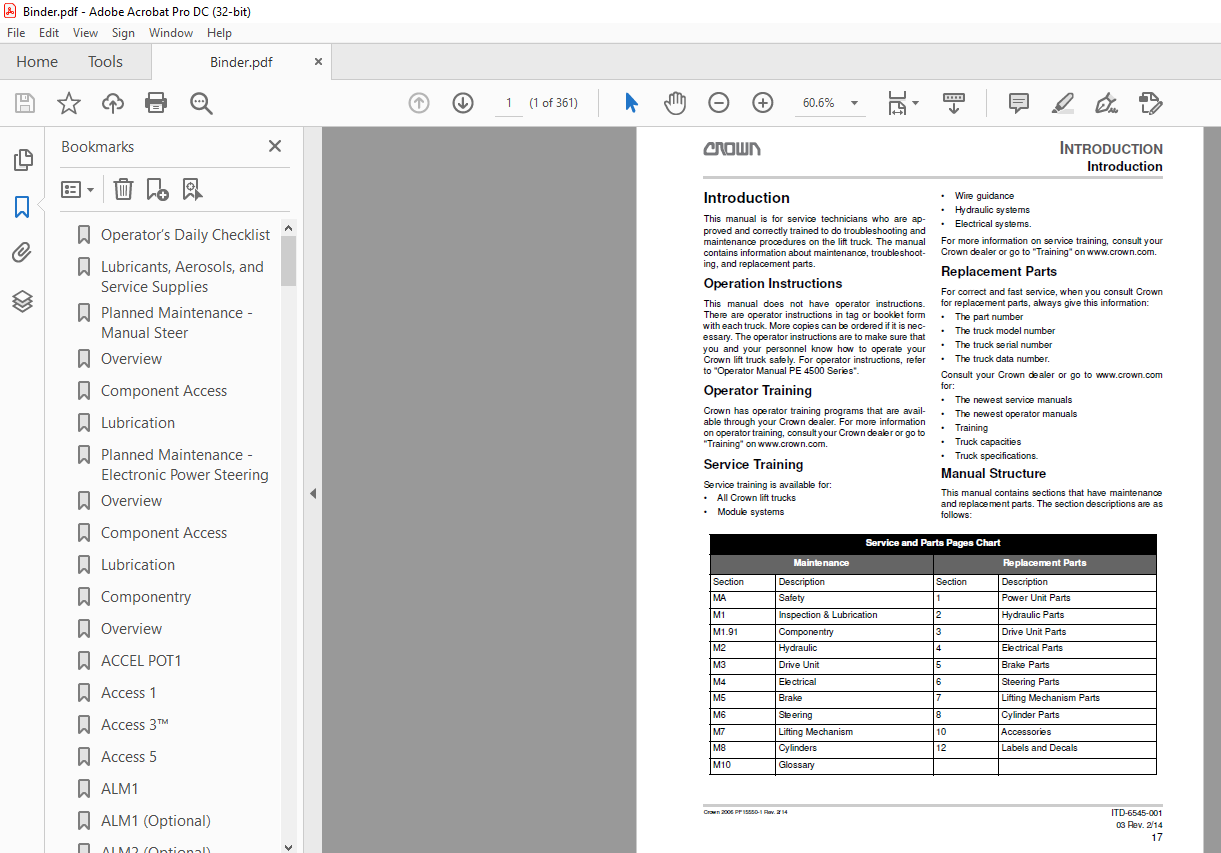The image size is (1221, 853).
Task: Print the document with the printer icon
Action: click(156, 103)
